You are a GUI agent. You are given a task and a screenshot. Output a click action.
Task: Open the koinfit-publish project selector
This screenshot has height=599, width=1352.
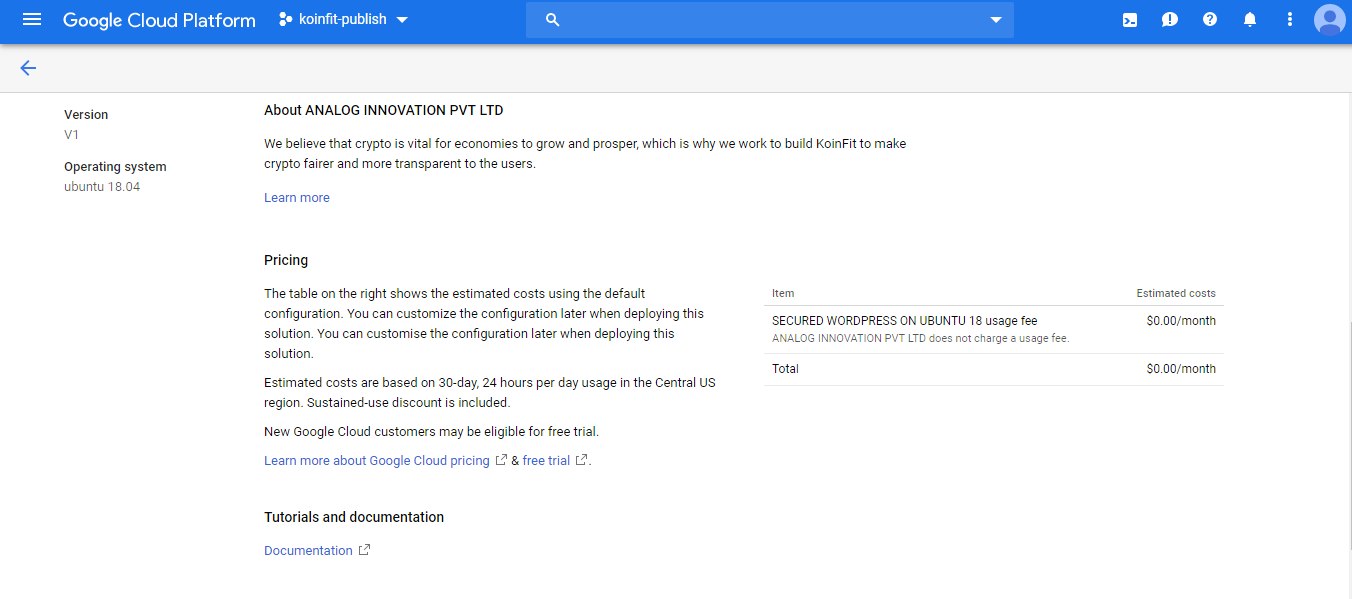[x=343, y=20]
